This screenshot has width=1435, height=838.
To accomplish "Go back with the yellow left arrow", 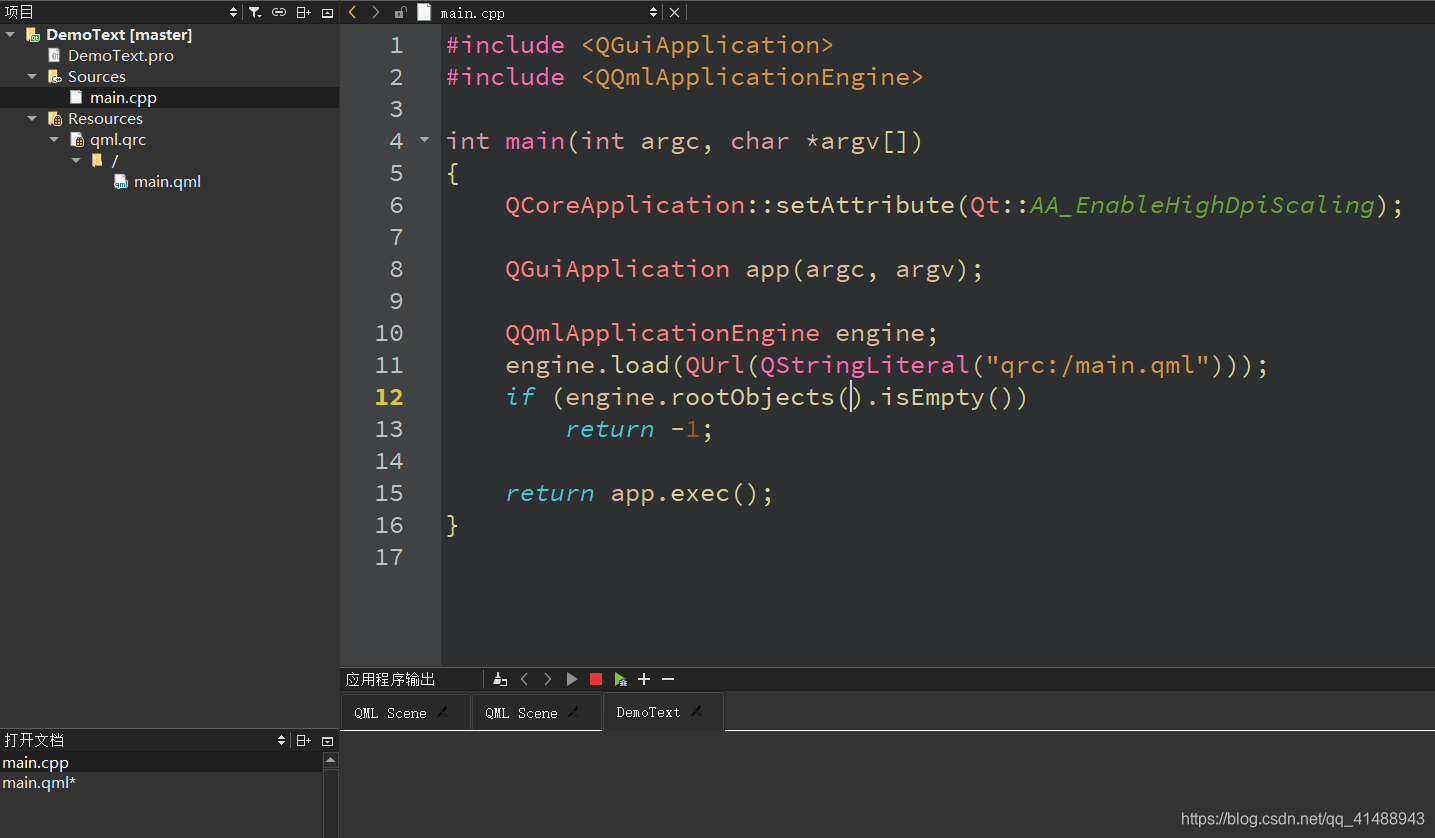I will 352,12.
